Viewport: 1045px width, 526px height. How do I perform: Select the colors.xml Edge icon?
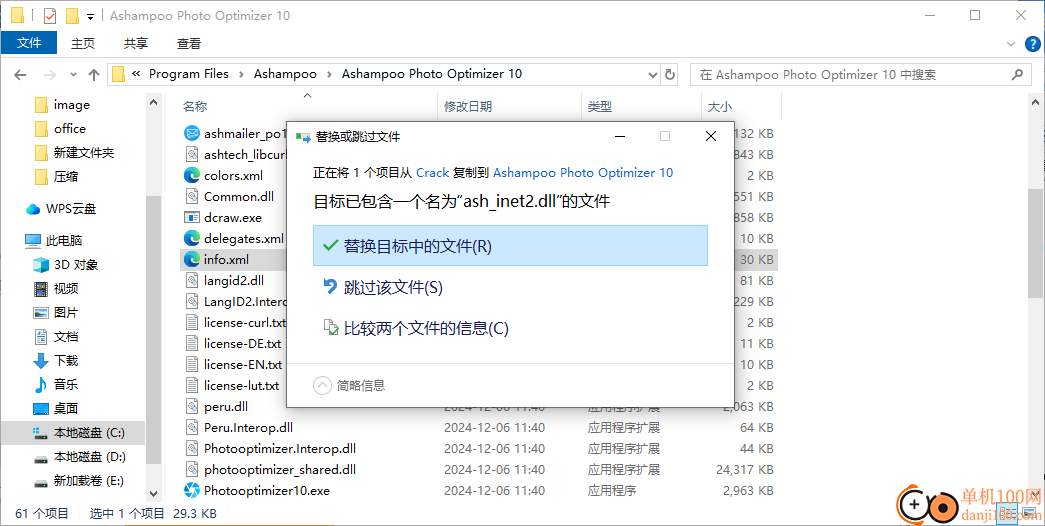click(192, 175)
